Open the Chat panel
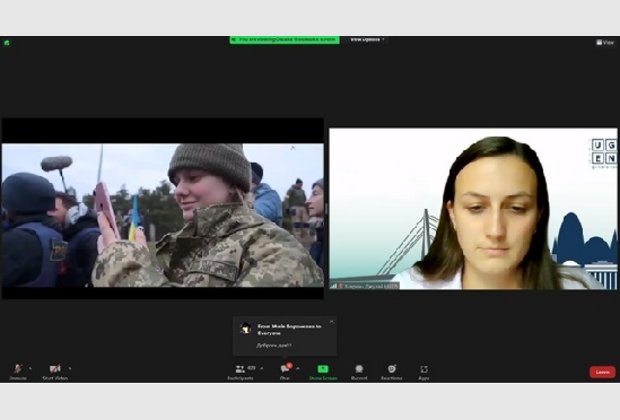 point(285,369)
